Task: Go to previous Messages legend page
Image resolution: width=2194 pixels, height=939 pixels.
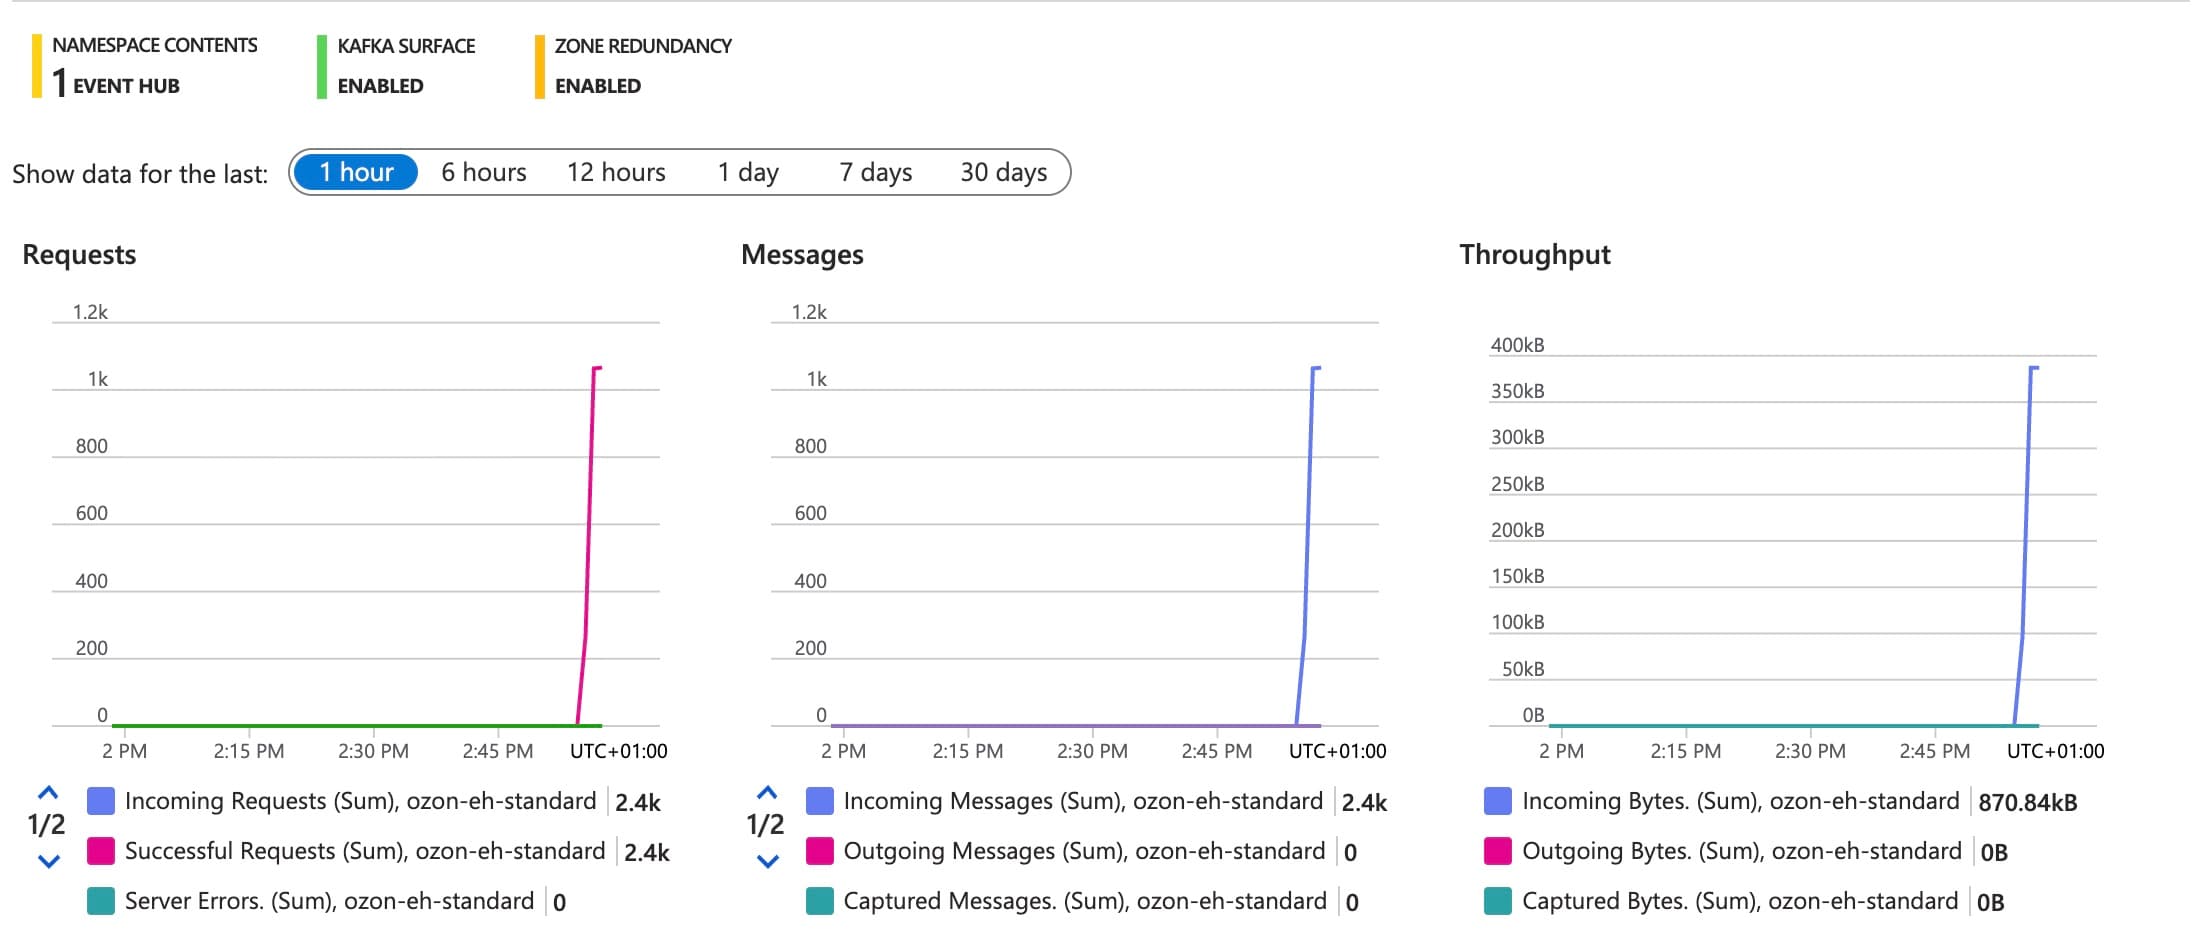Action: coord(767,793)
